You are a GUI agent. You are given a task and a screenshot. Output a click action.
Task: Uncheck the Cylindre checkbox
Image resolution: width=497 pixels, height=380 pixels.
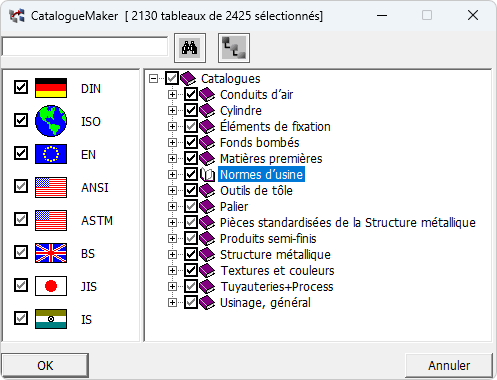pos(191,110)
